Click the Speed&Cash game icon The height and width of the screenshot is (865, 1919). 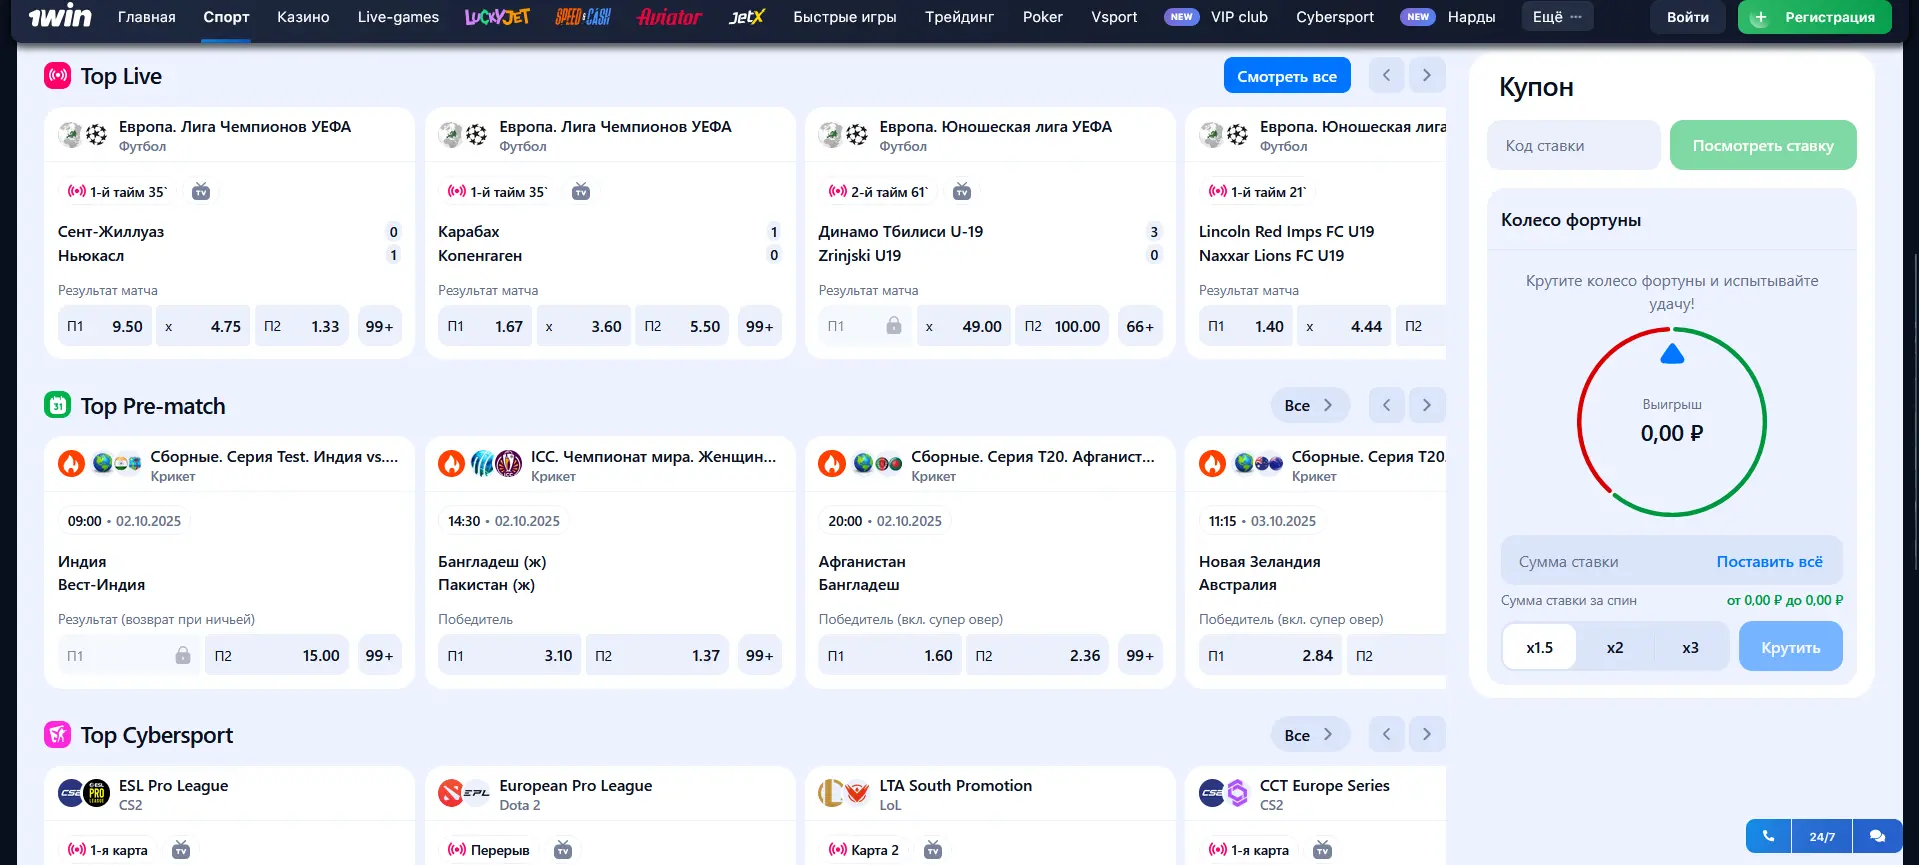click(583, 17)
